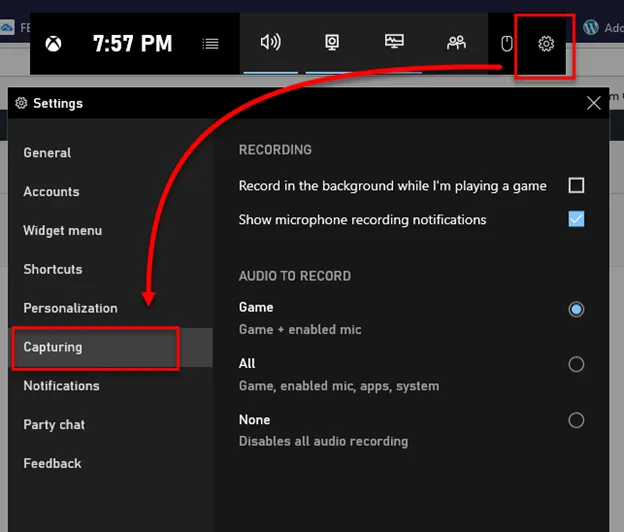Toggle the Capture widget icon

(x=332, y=42)
